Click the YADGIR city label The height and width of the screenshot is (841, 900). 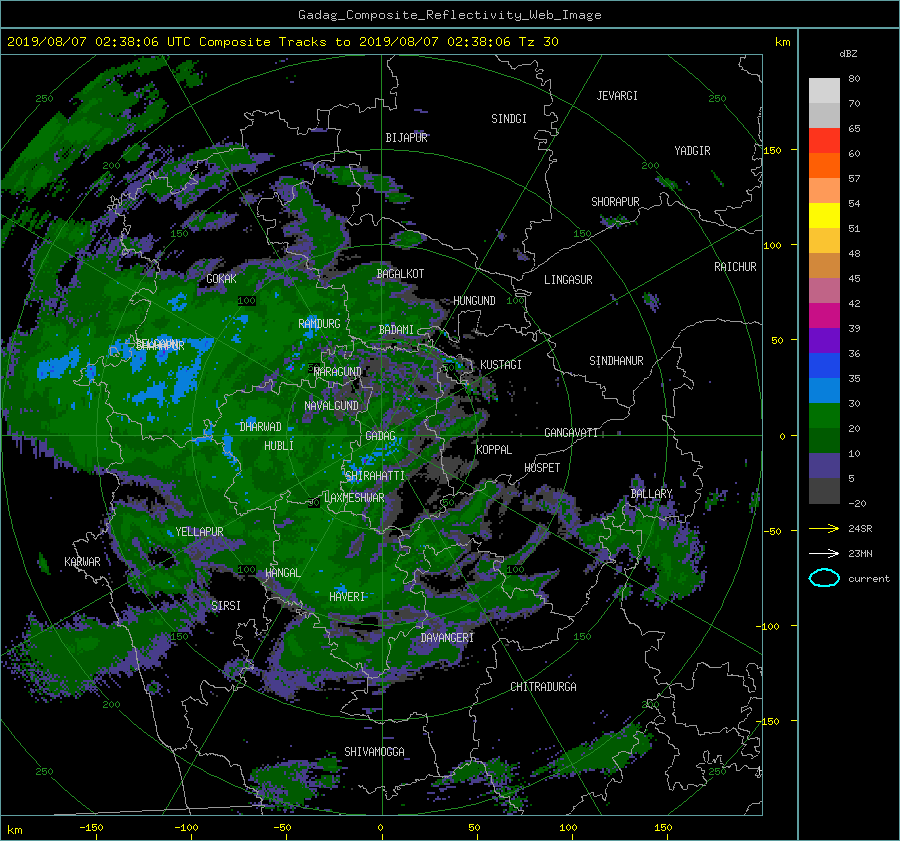(x=692, y=151)
